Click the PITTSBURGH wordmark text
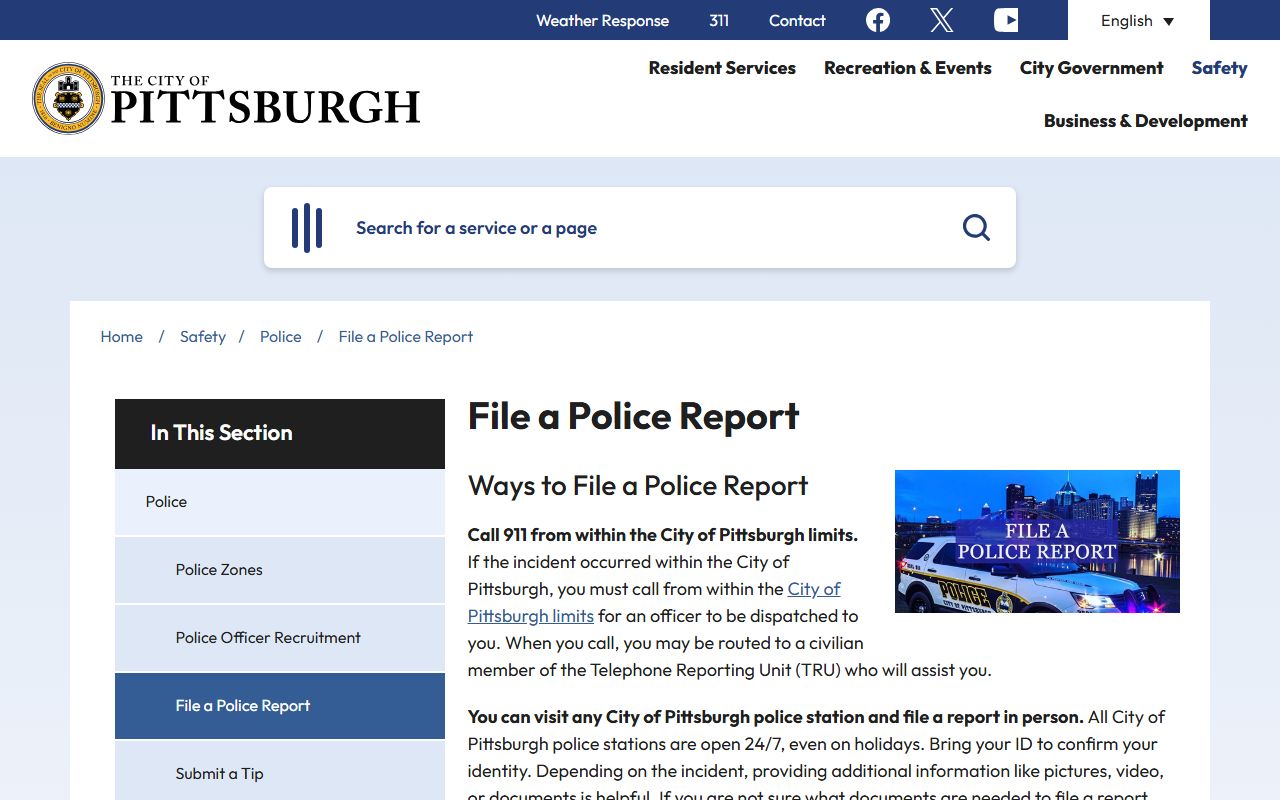Image resolution: width=1280 pixels, height=800 pixels. [265, 108]
